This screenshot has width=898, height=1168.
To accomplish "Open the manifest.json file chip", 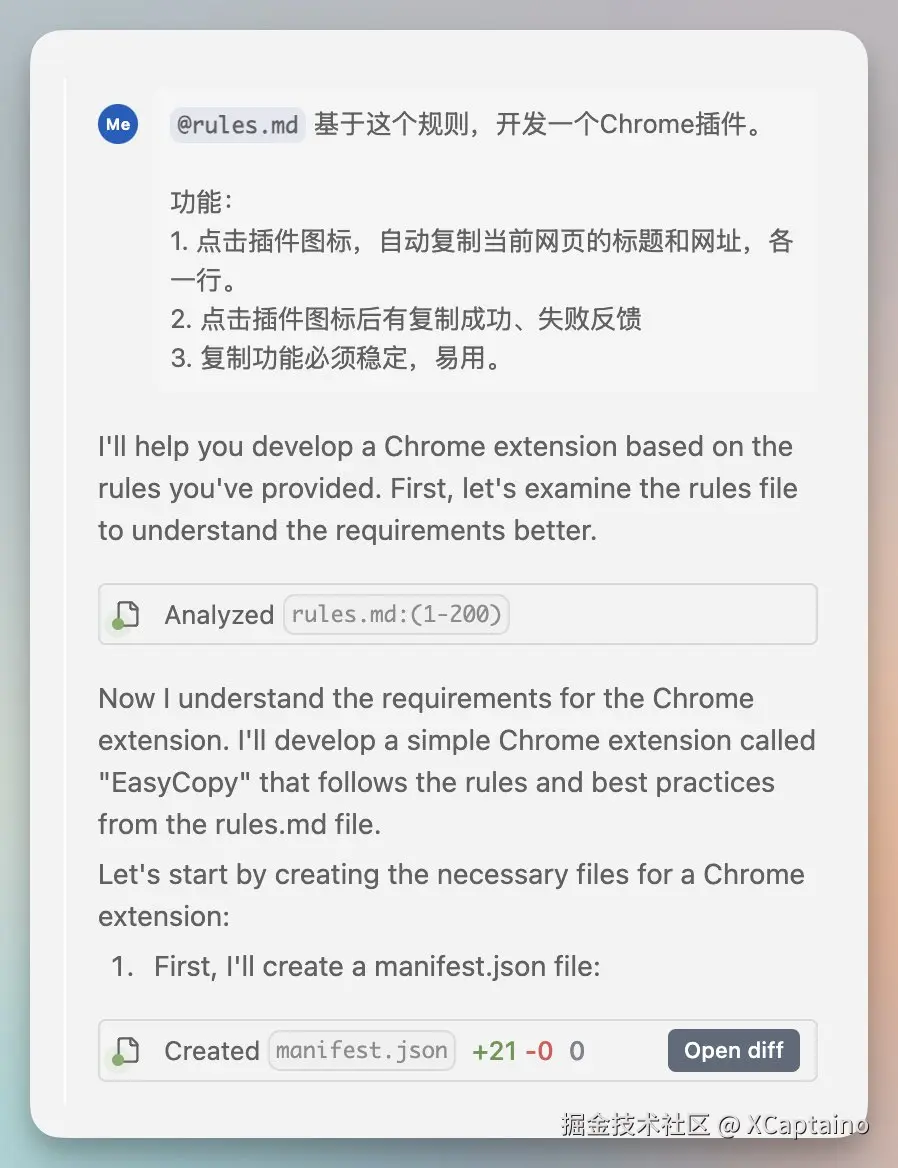I will tap(362, 1050).
